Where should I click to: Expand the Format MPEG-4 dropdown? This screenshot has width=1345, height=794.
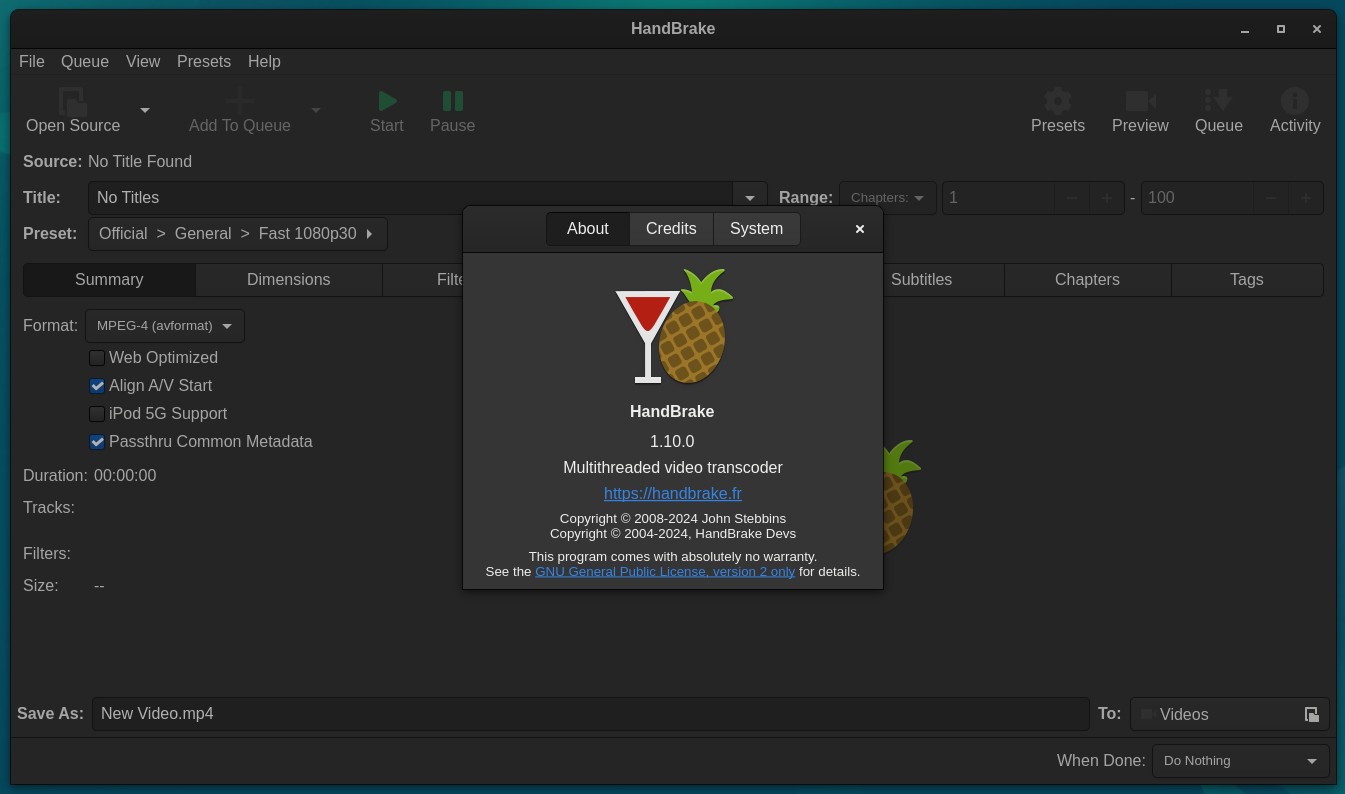(x=165, y=326)
